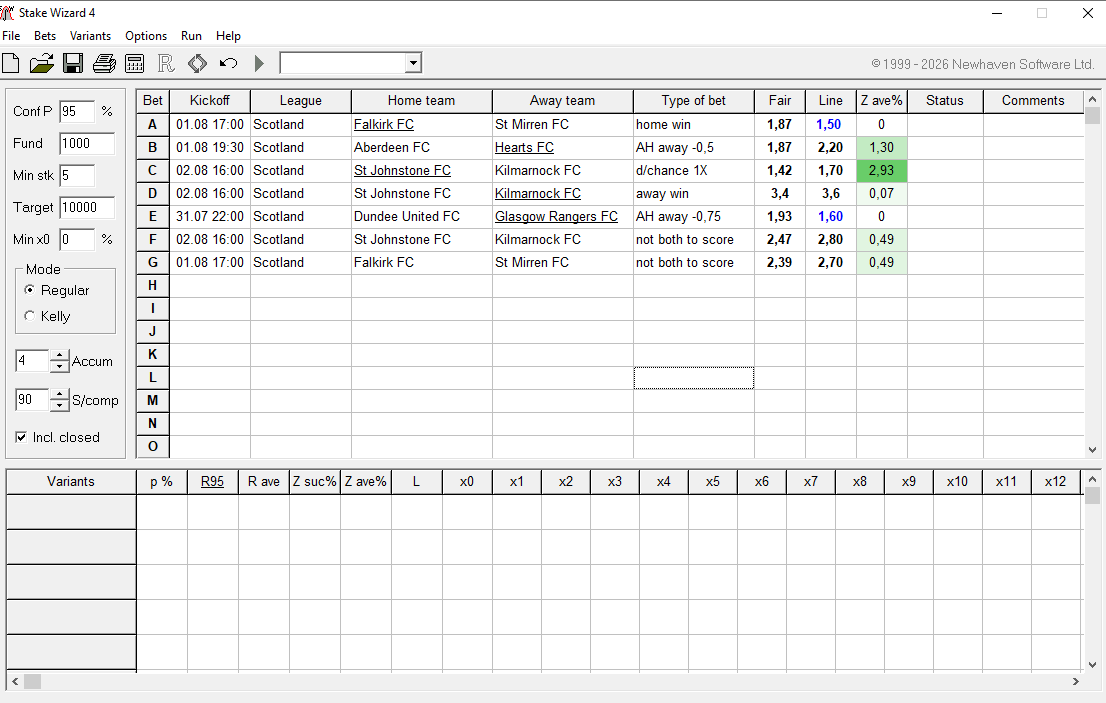Click the Min x0 input field
The width and height of the screenshot is (1106, 703).
pyautogui.click(x=77, y=240)
